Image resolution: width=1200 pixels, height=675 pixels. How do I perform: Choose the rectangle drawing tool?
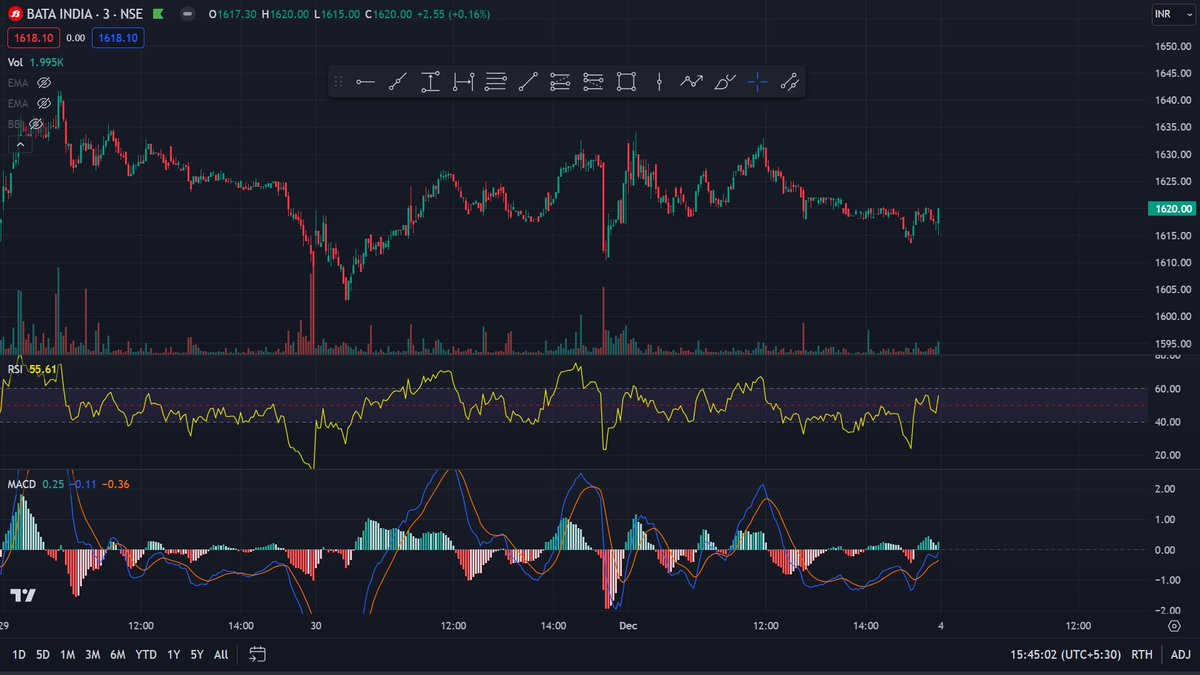(x=626, y=82)
